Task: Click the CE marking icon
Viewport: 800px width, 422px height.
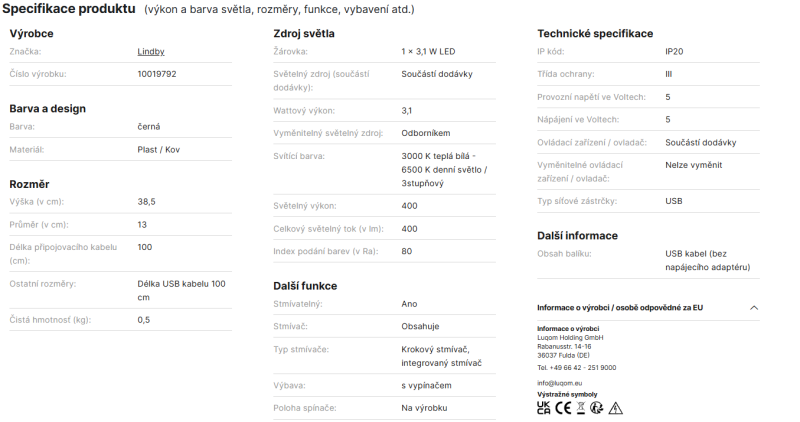Action: coord(563,408)
